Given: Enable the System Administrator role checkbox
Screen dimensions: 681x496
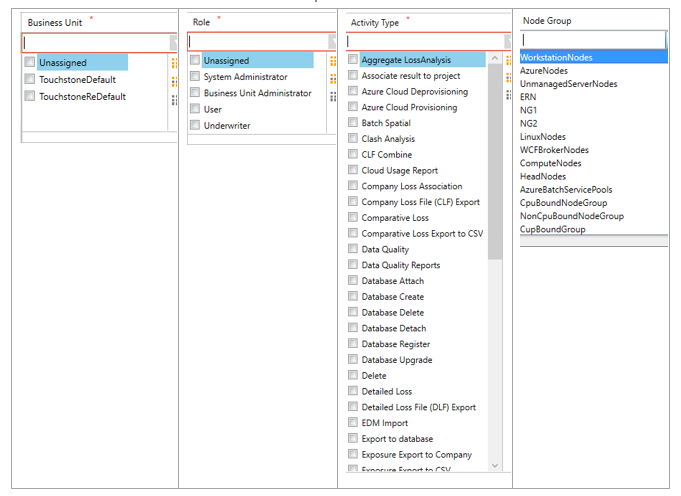Looking at the screenshot, I should coord(195,77).
